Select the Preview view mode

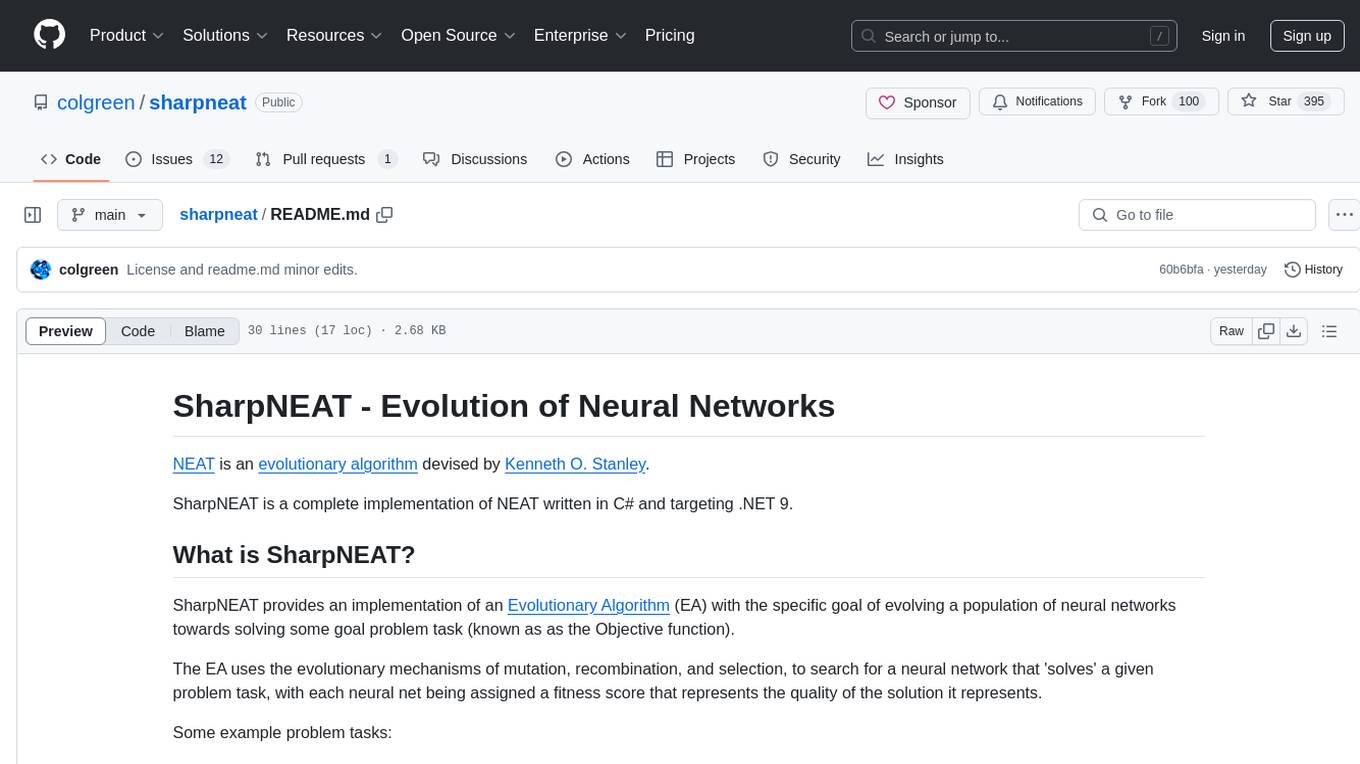tap(66, 331)
